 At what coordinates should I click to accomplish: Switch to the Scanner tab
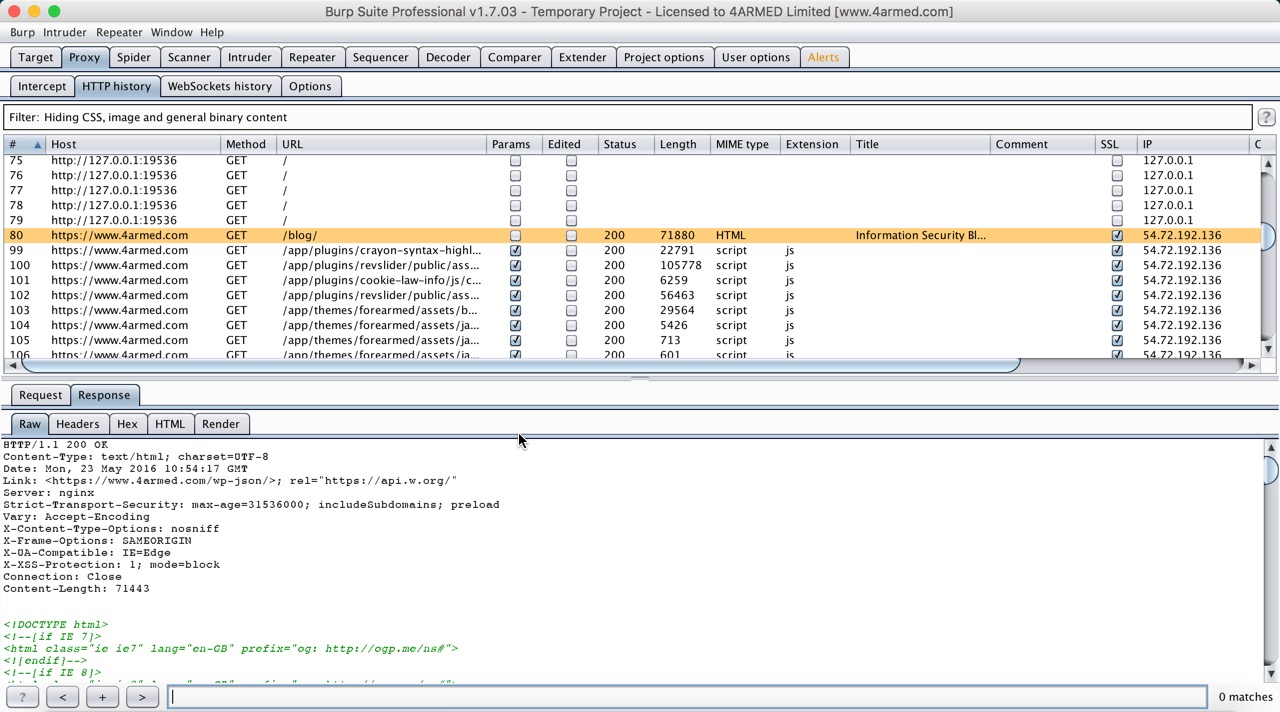pyautogui.click(x=189, y=57)
